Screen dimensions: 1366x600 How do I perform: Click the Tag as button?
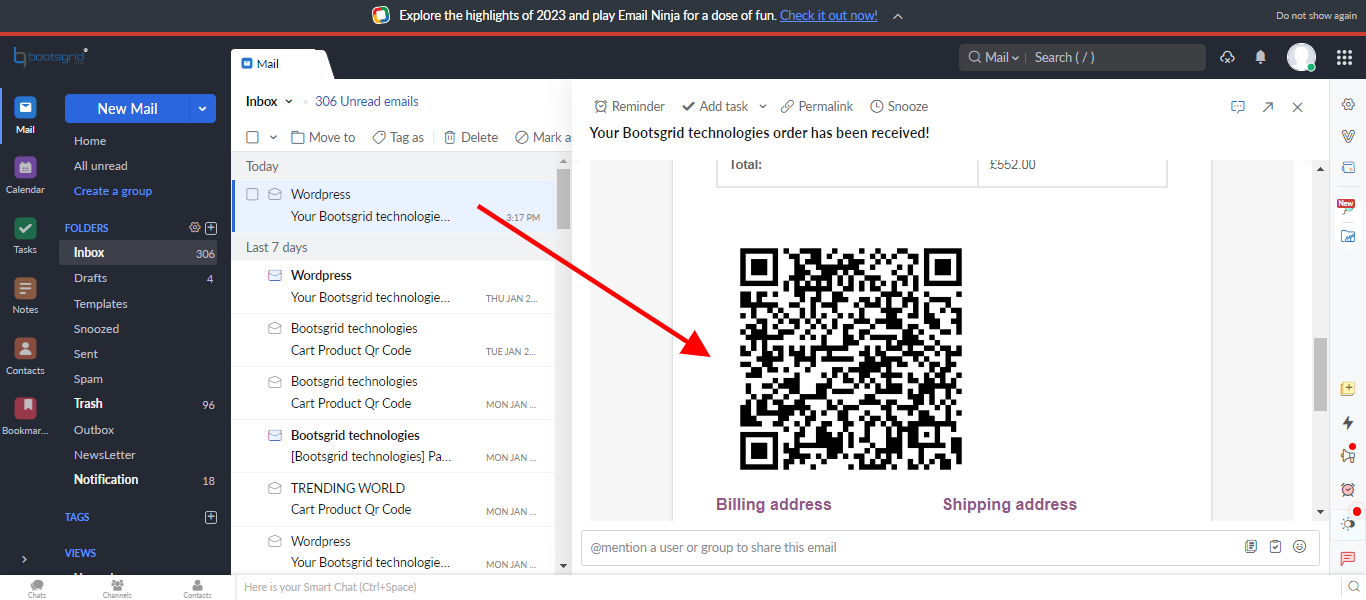398,137
